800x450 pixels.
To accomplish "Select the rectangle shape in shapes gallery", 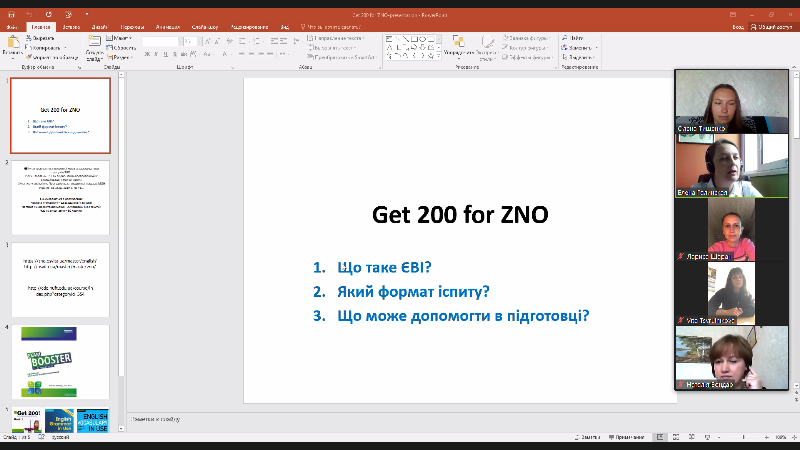I will (414, 39).
